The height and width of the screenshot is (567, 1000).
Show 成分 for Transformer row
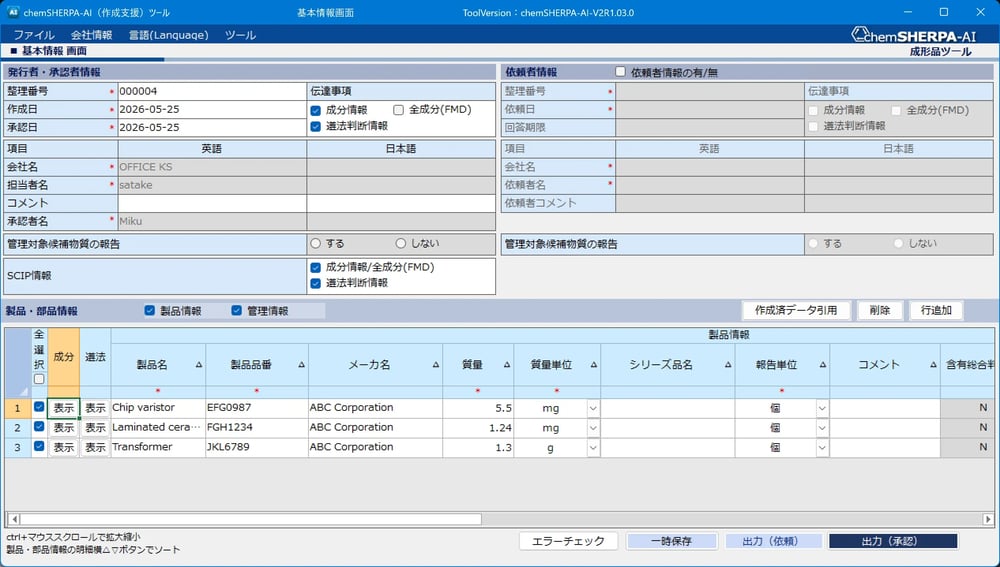coord(64,448)
